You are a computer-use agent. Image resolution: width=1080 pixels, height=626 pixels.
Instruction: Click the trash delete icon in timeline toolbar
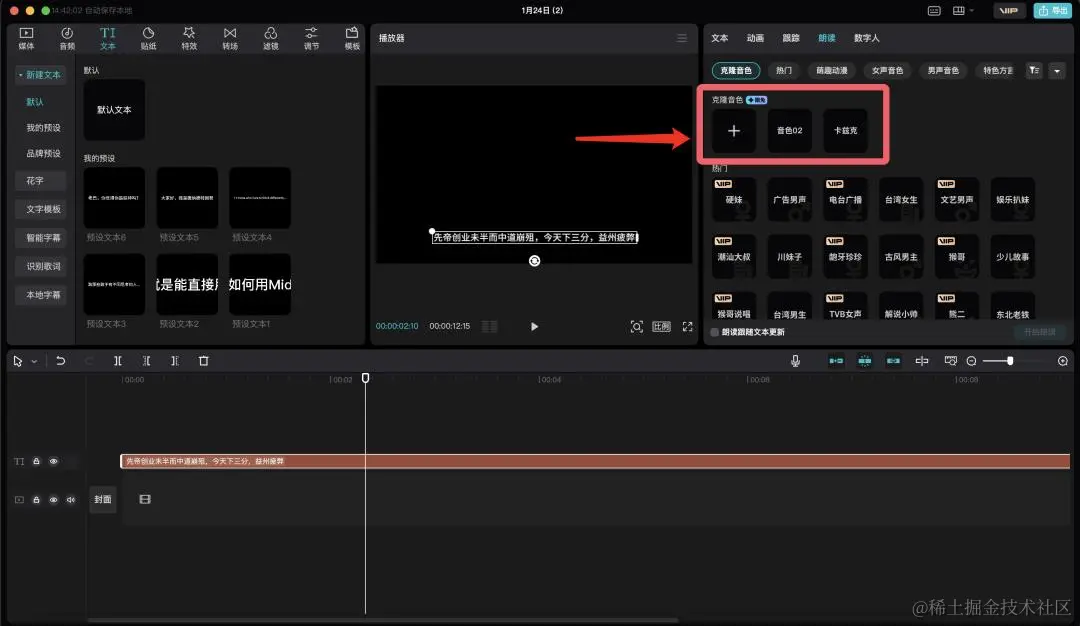tap(204, 361)
